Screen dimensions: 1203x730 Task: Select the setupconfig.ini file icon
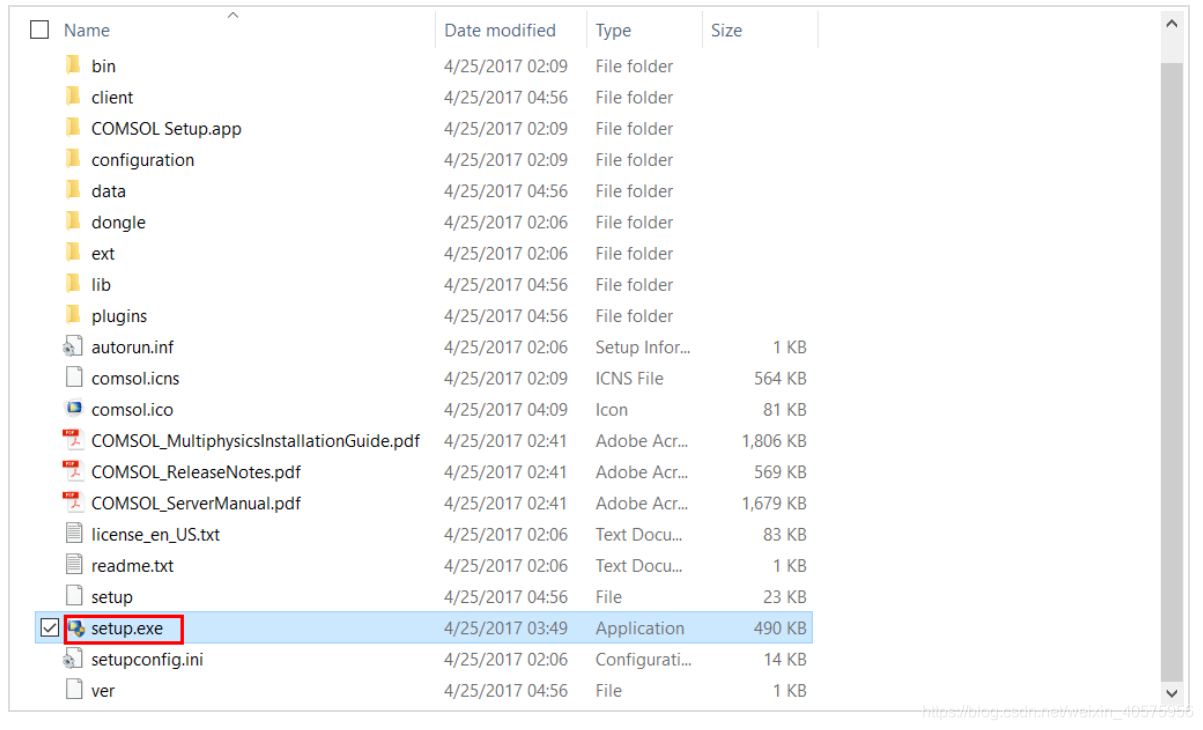pos(73,659)
